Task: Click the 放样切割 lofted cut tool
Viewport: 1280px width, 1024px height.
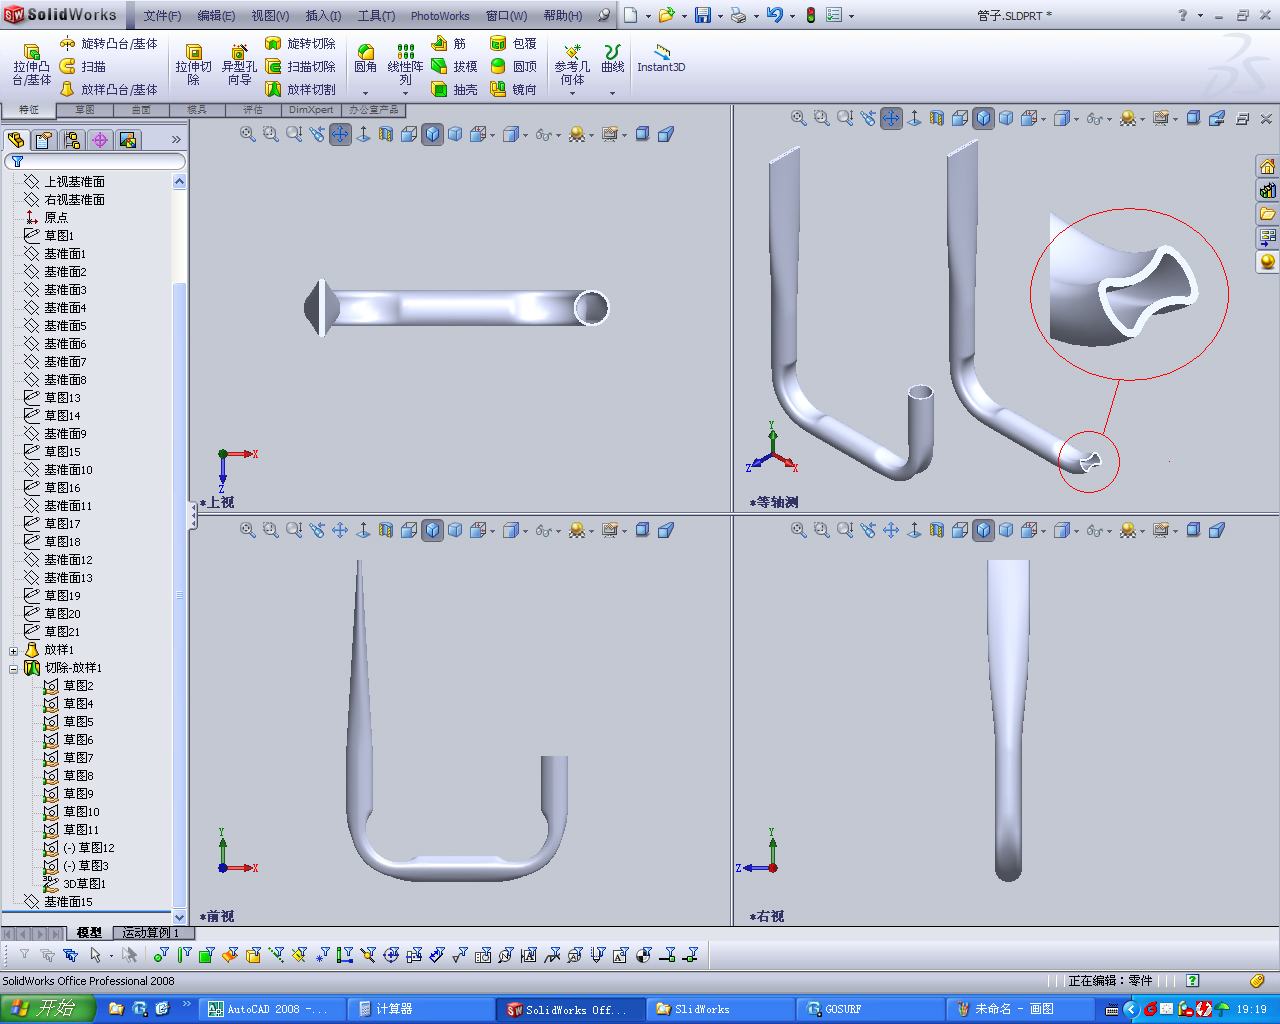Action: point(300,89)
